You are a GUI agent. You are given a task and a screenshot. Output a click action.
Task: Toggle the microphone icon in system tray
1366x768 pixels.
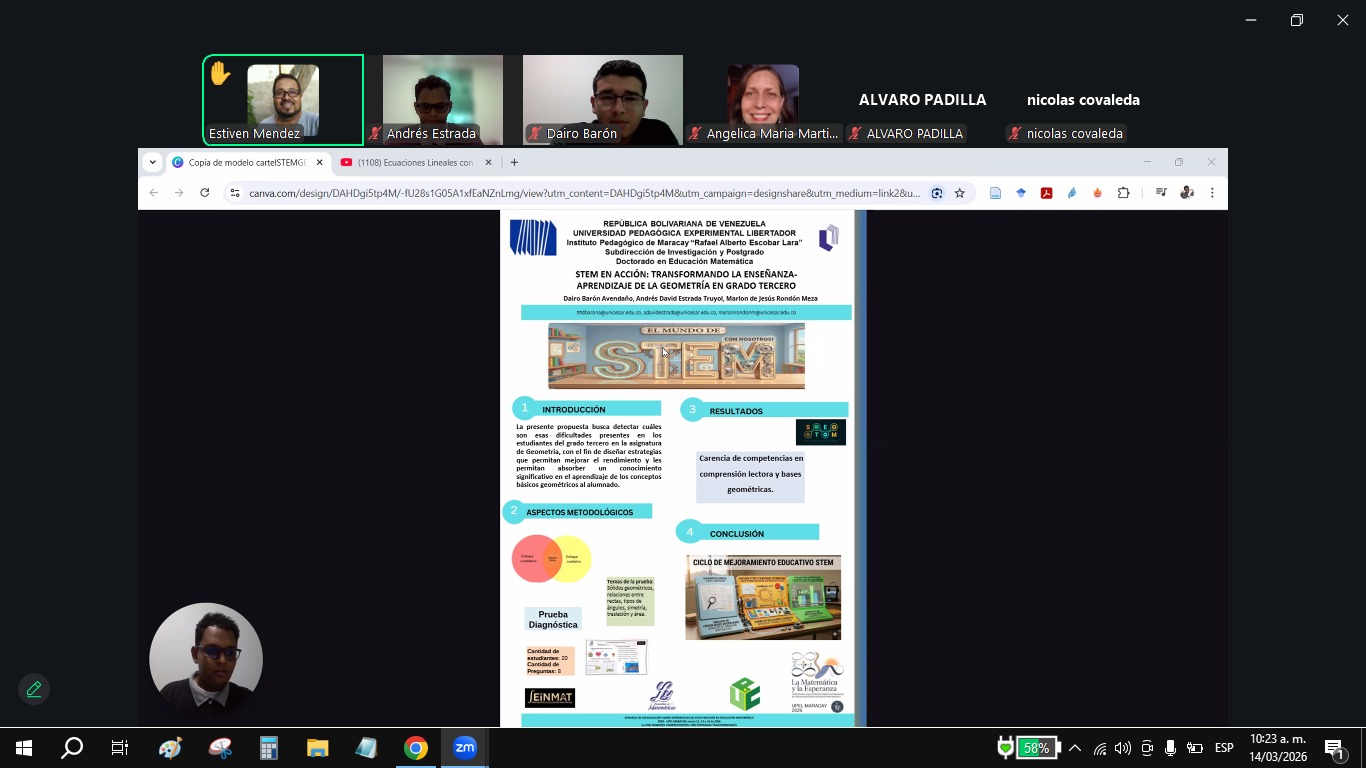pyautogui.click(x=1169, y=748)
